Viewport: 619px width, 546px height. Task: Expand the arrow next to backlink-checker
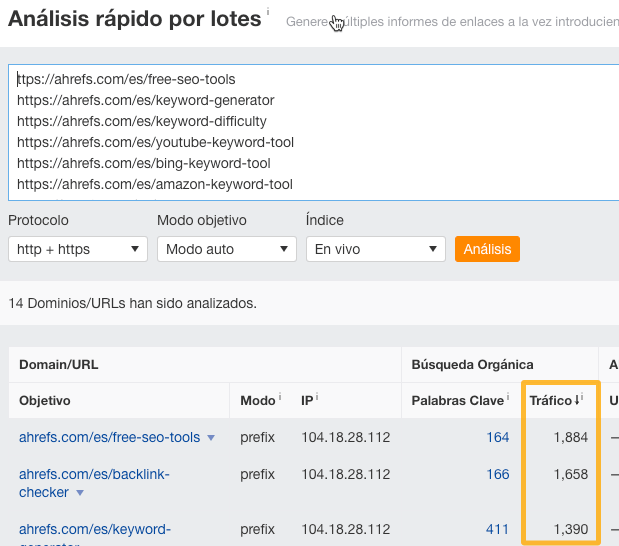(x=80, y=493)
